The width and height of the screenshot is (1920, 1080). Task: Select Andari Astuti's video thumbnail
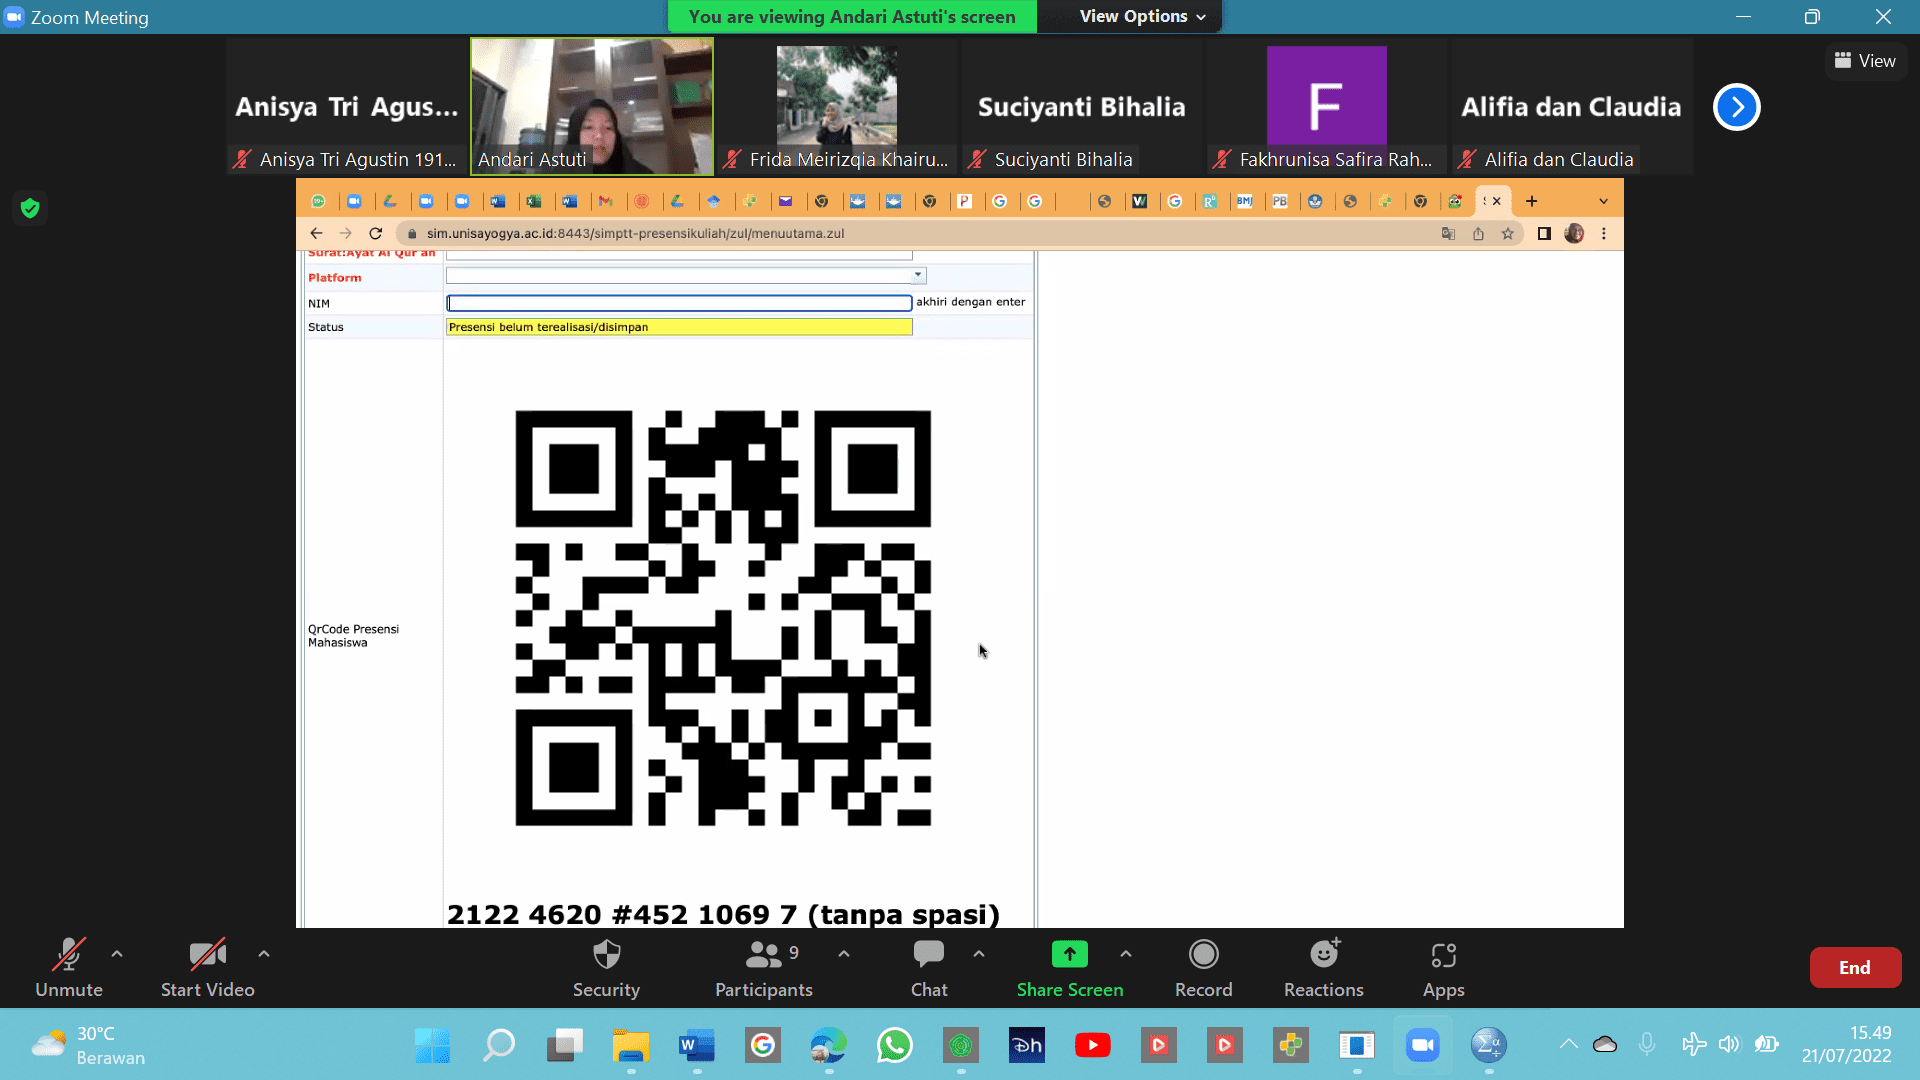pos(592,106)
